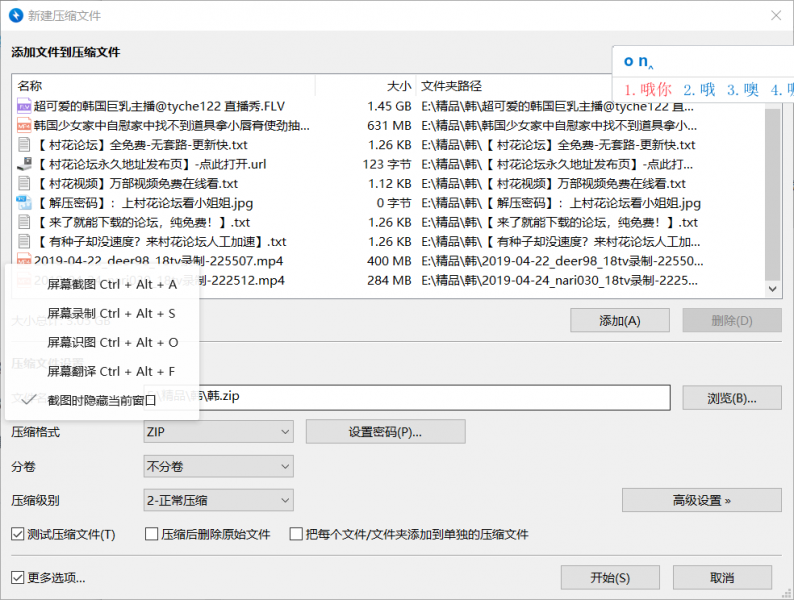Click the video icon of 2019-04-22_deer98 mp4 file

[24, 261]
